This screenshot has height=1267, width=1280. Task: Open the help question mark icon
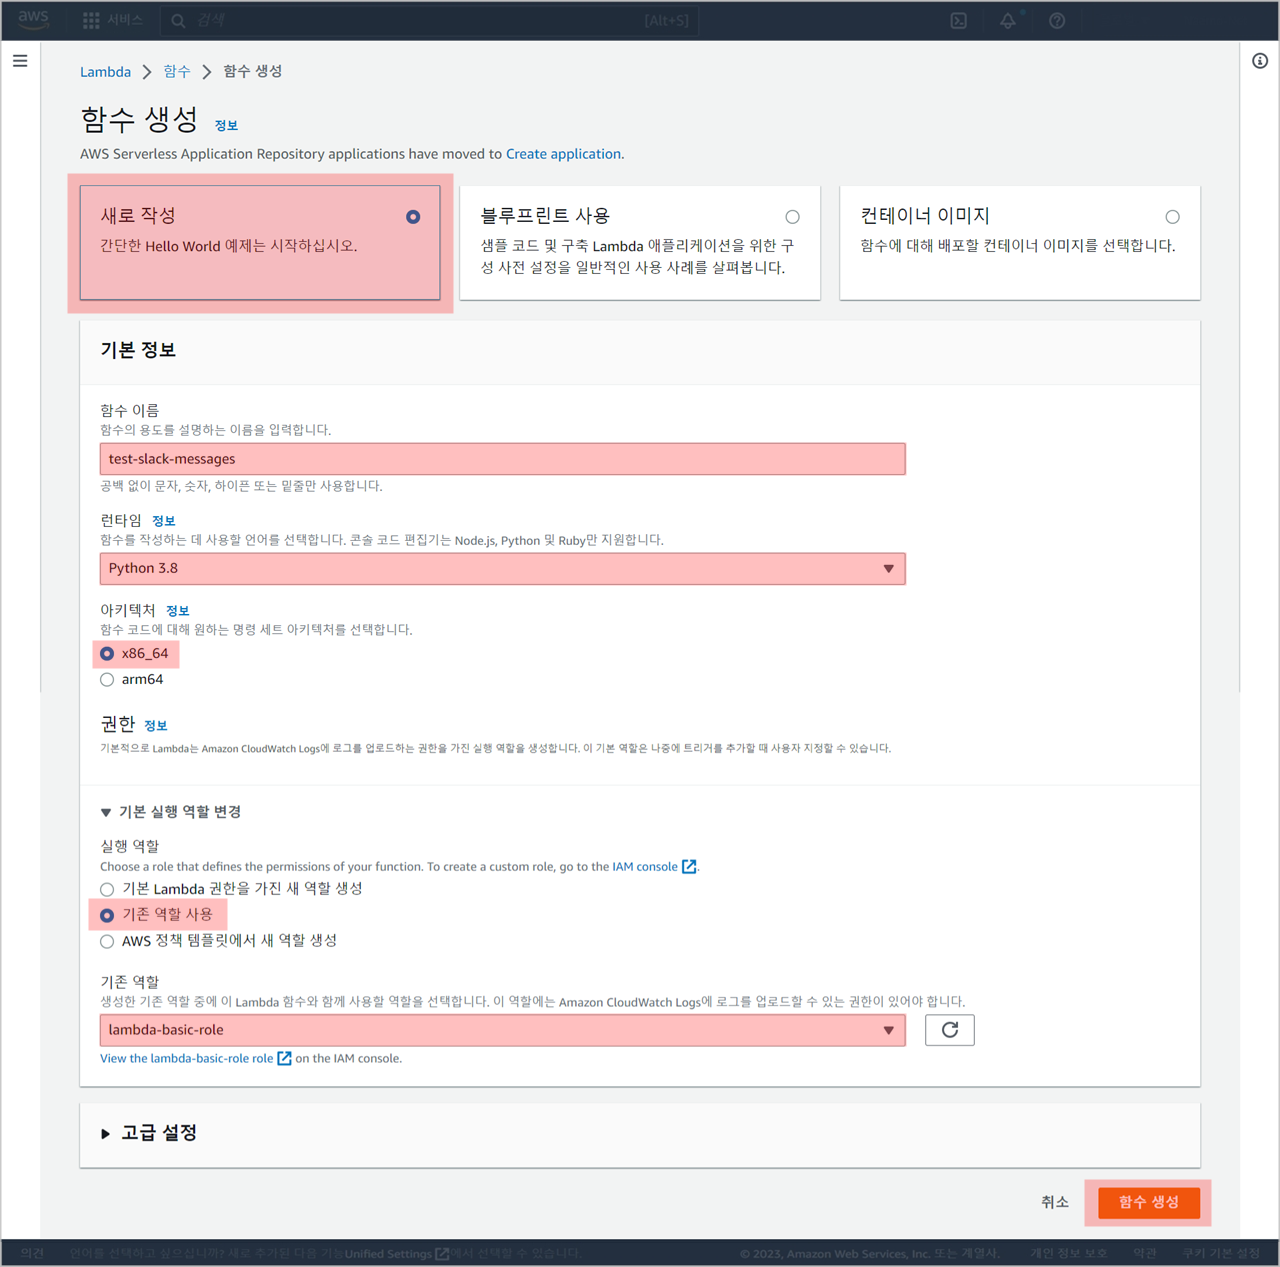(1057, 20)
